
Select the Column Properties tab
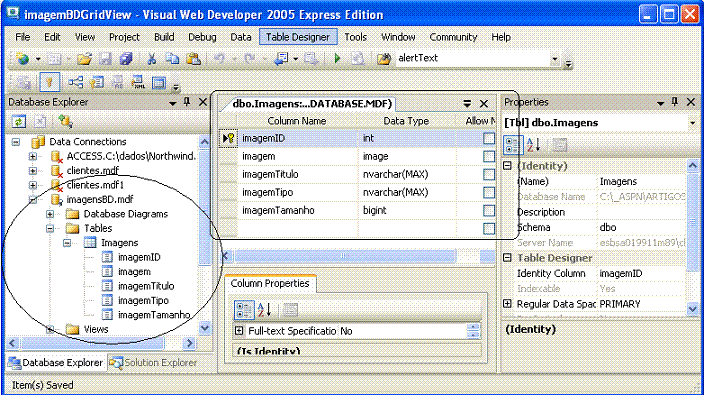click(x=270, y=284)
